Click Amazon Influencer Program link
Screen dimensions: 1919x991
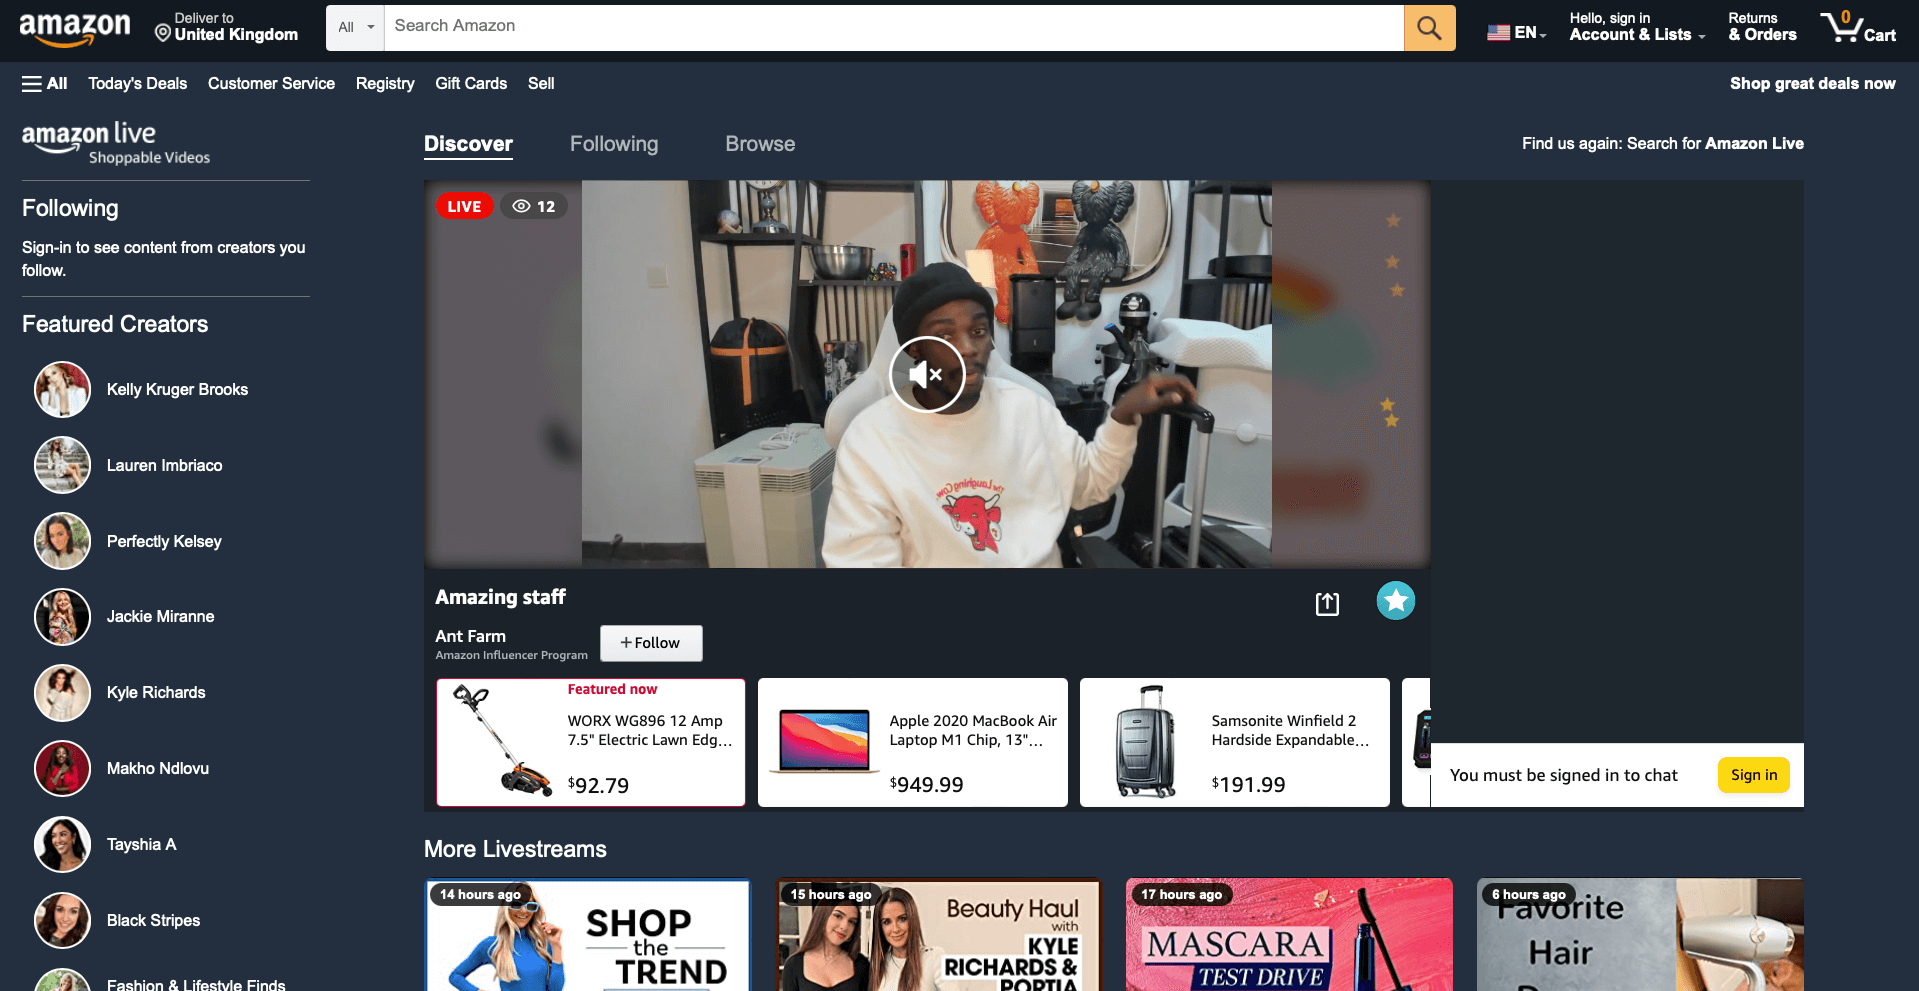pos(511,655)
